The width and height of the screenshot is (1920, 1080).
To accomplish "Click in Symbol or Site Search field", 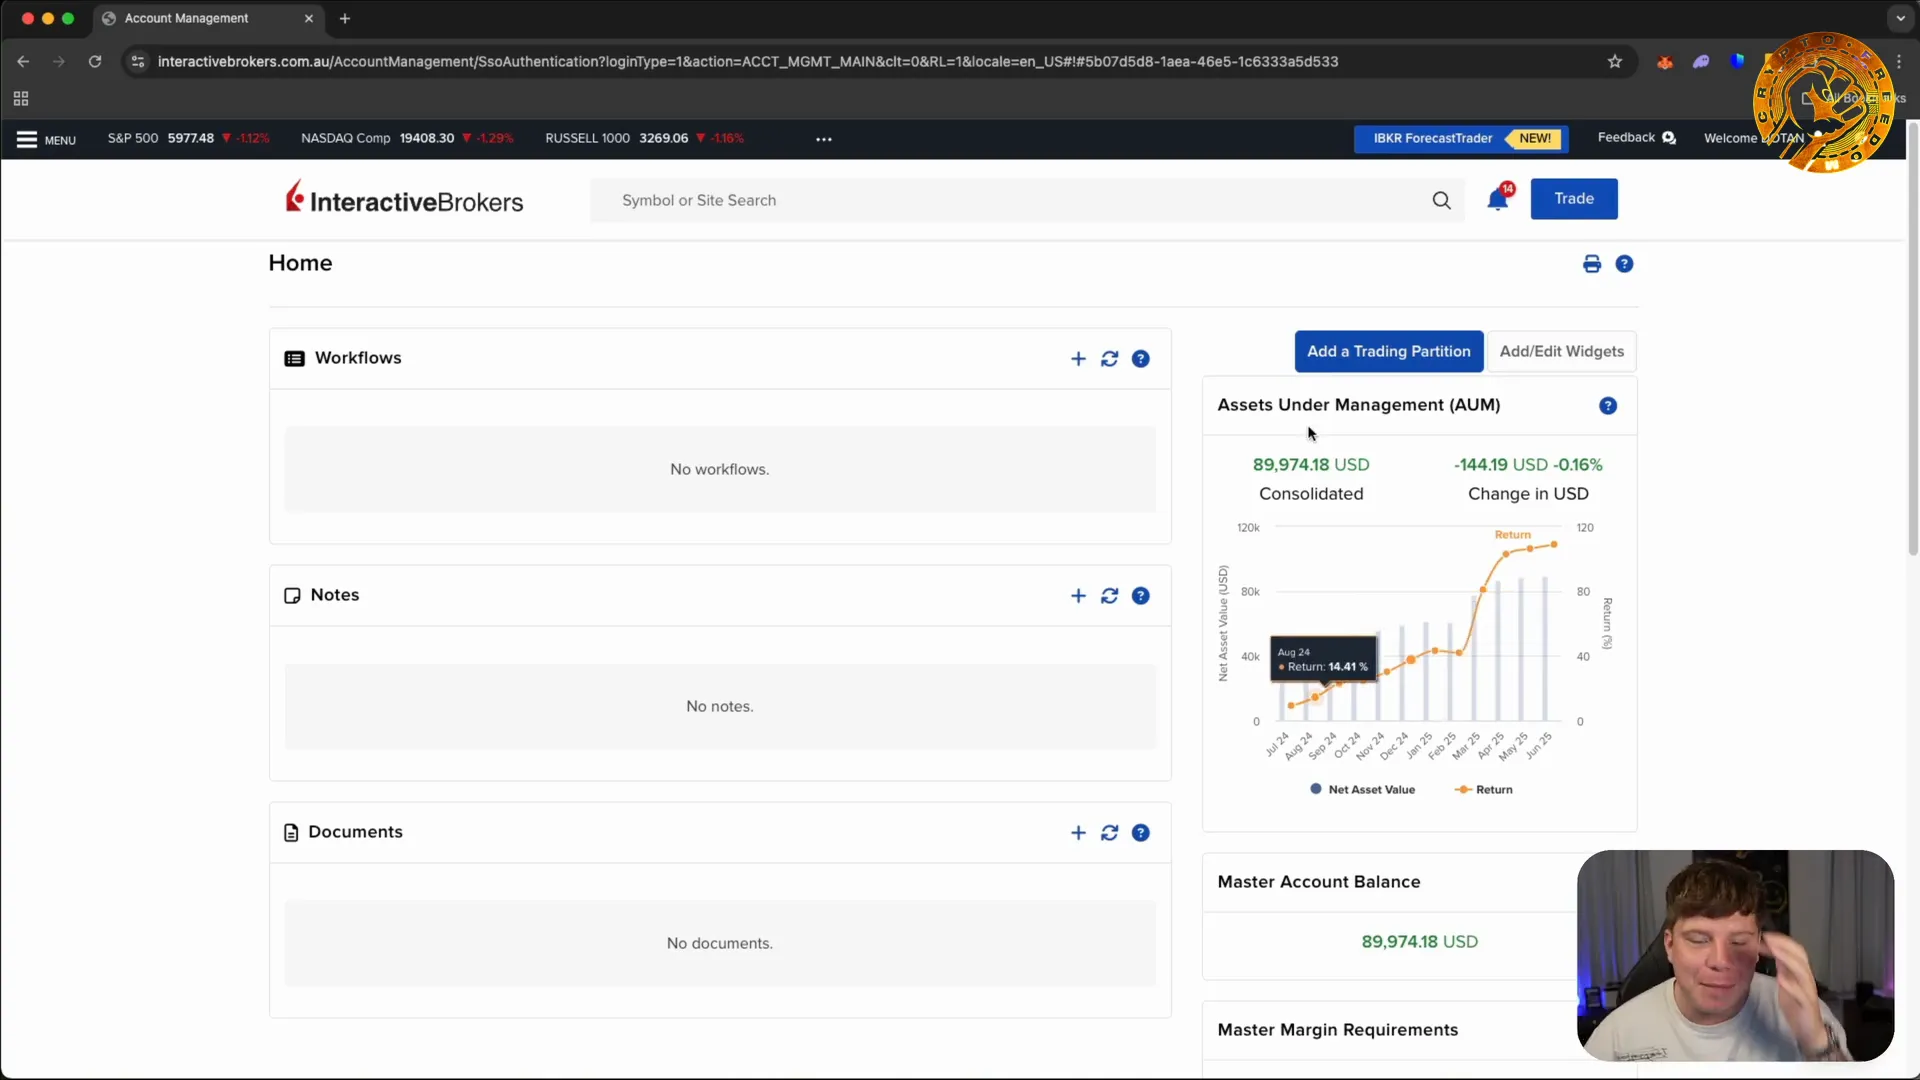I will [1027, 200].
